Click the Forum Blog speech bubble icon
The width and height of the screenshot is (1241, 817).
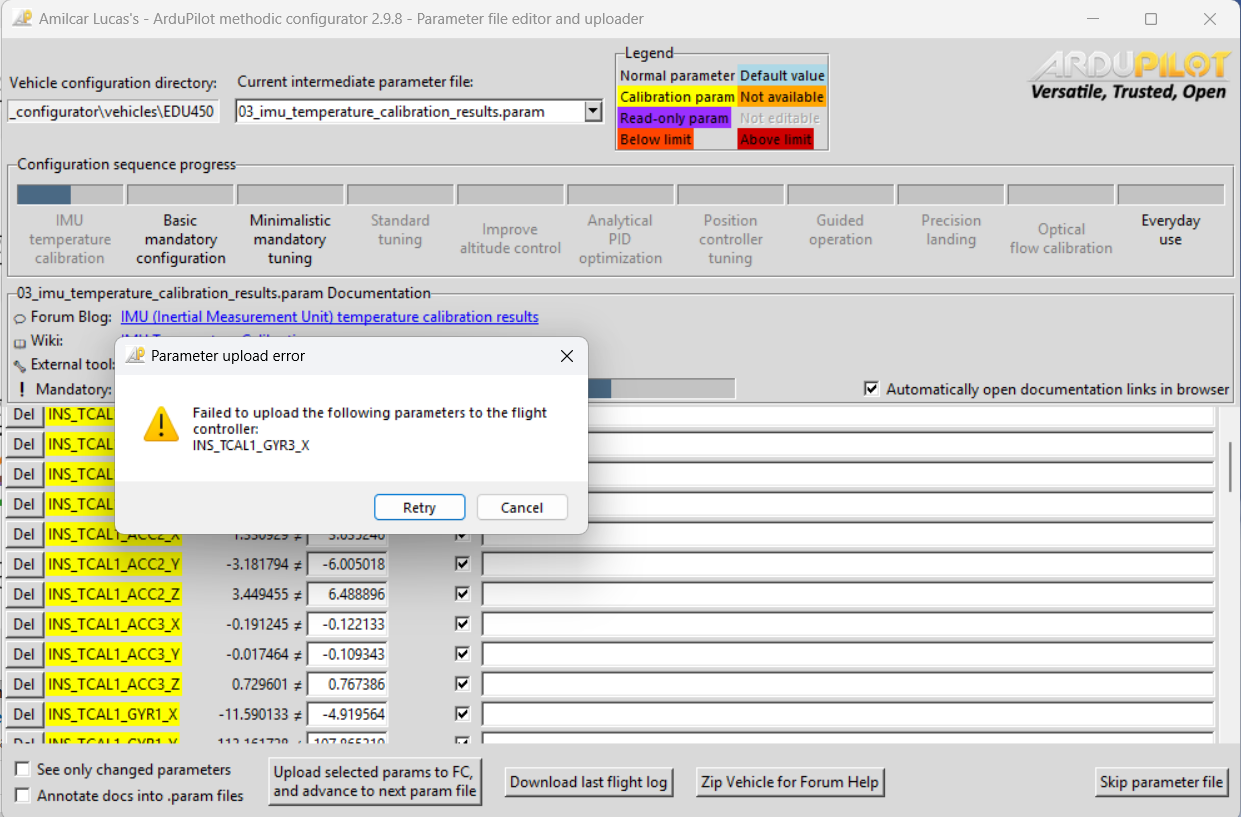coord(20,318)
